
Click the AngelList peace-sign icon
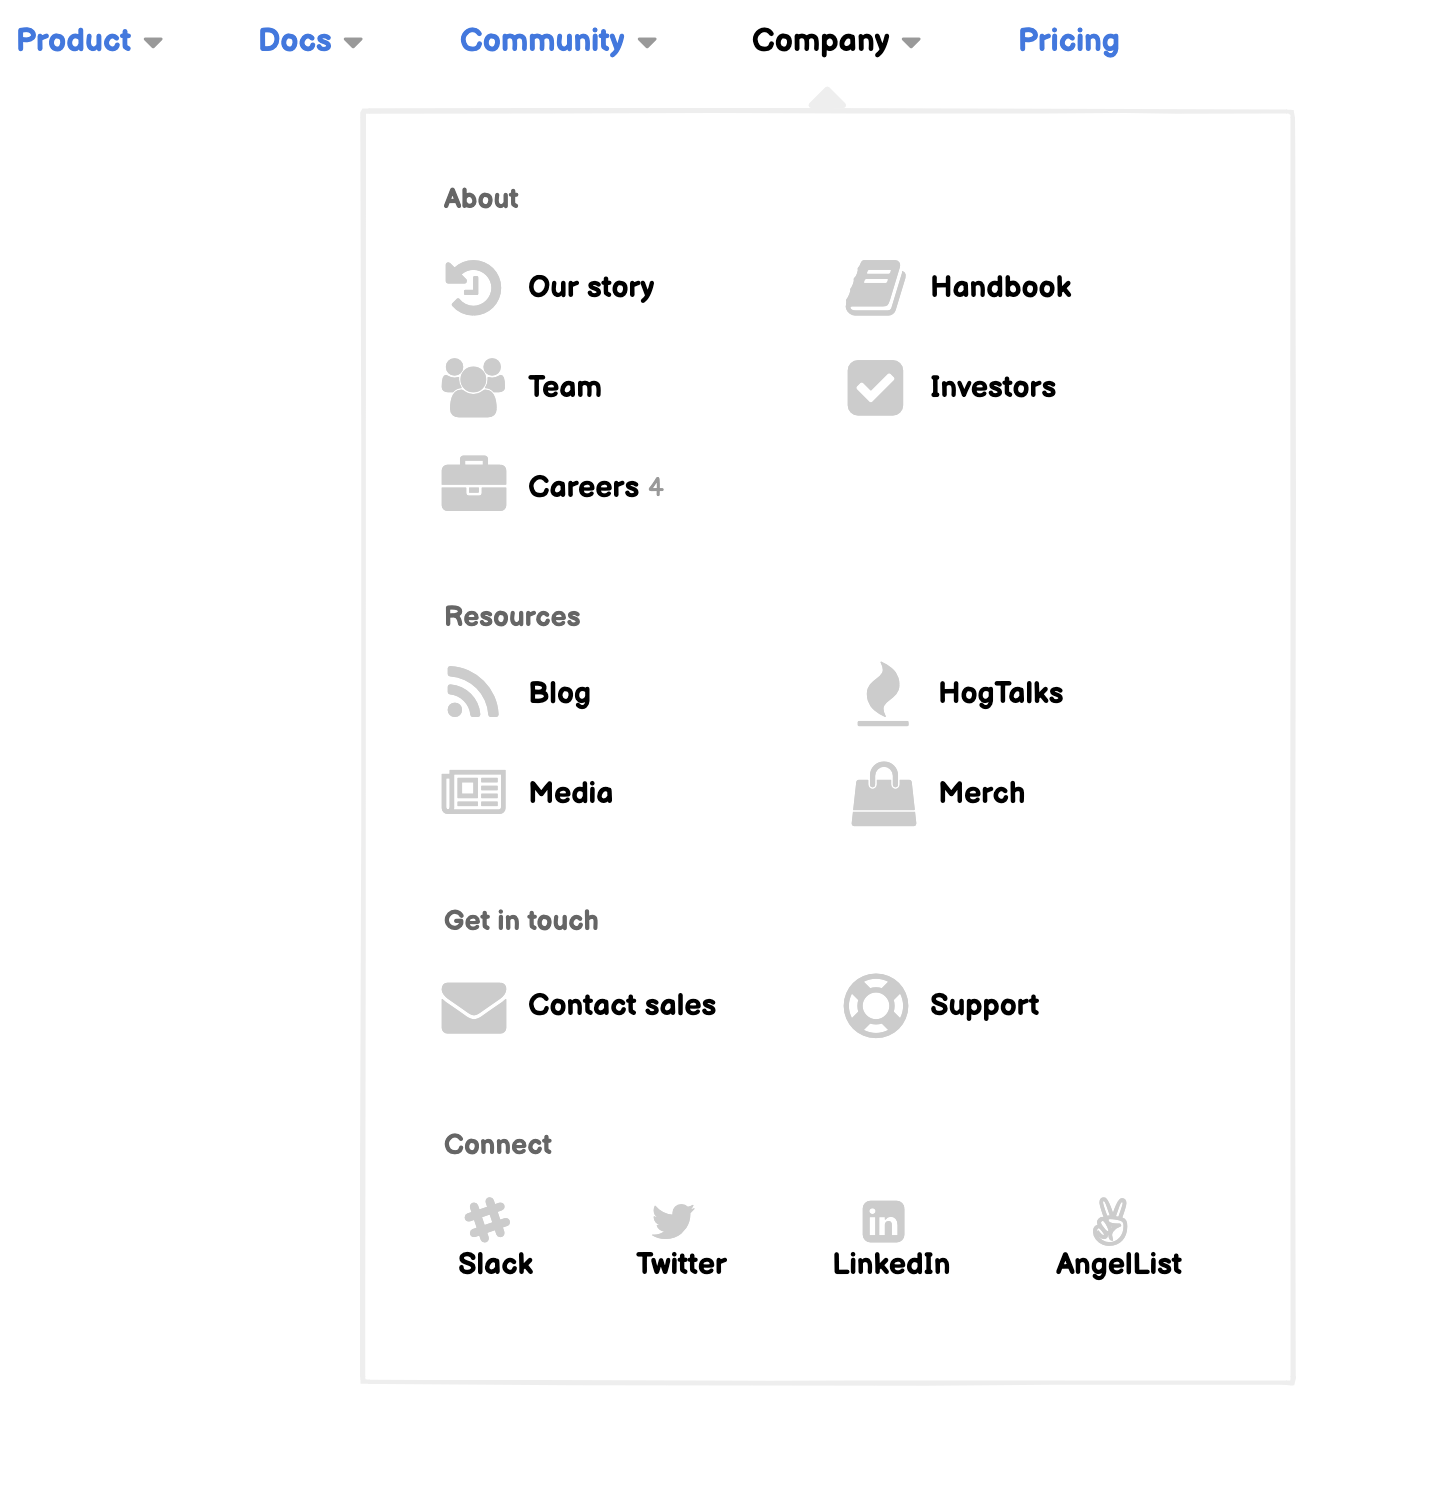[1110, 1220]
